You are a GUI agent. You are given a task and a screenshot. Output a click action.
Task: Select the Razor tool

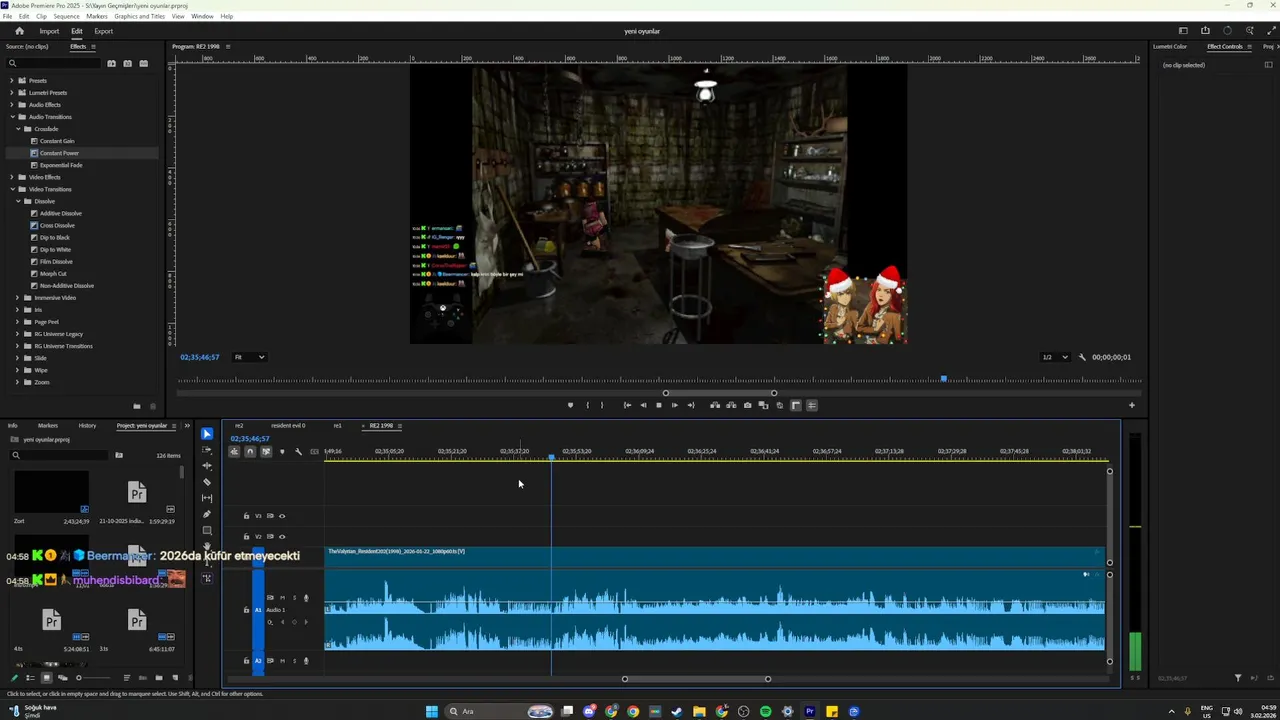pyautogui.click(x=207, y=482)
